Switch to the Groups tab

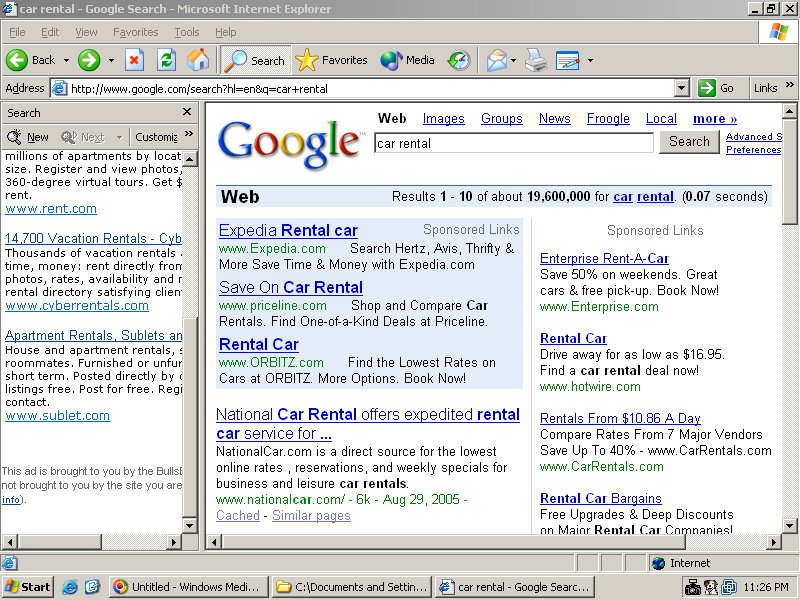click(502, 119)
